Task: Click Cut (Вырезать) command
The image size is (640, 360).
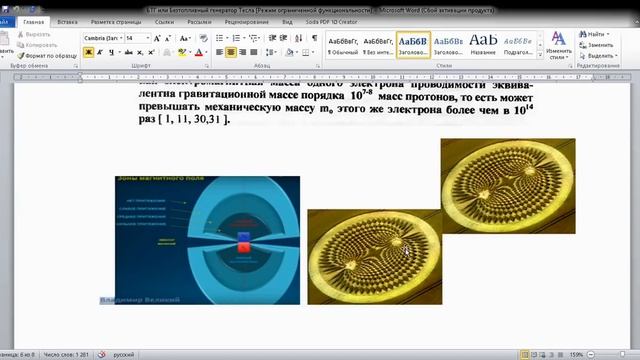Action: click(x=34, y=35)
